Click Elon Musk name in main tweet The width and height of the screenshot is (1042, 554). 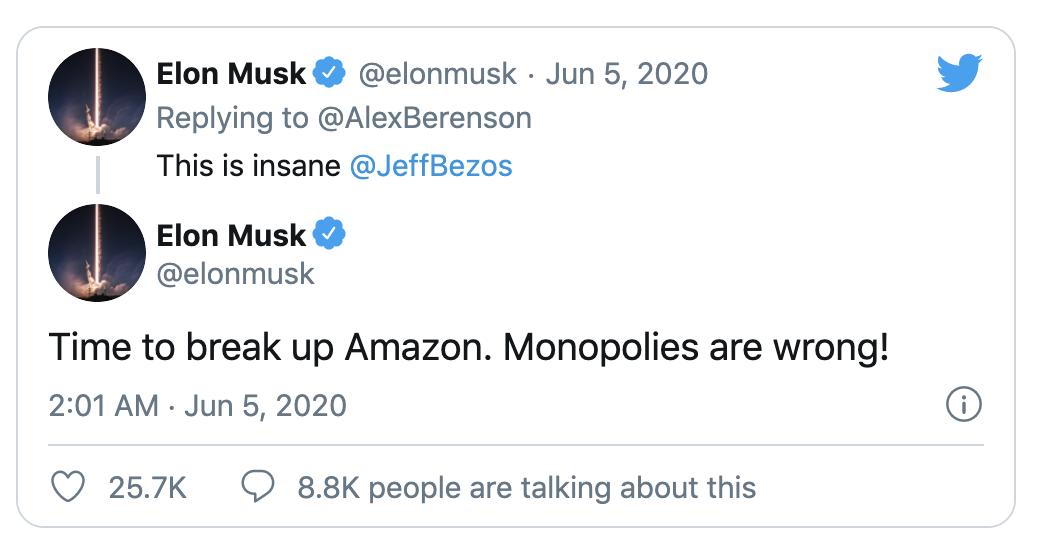231,235
